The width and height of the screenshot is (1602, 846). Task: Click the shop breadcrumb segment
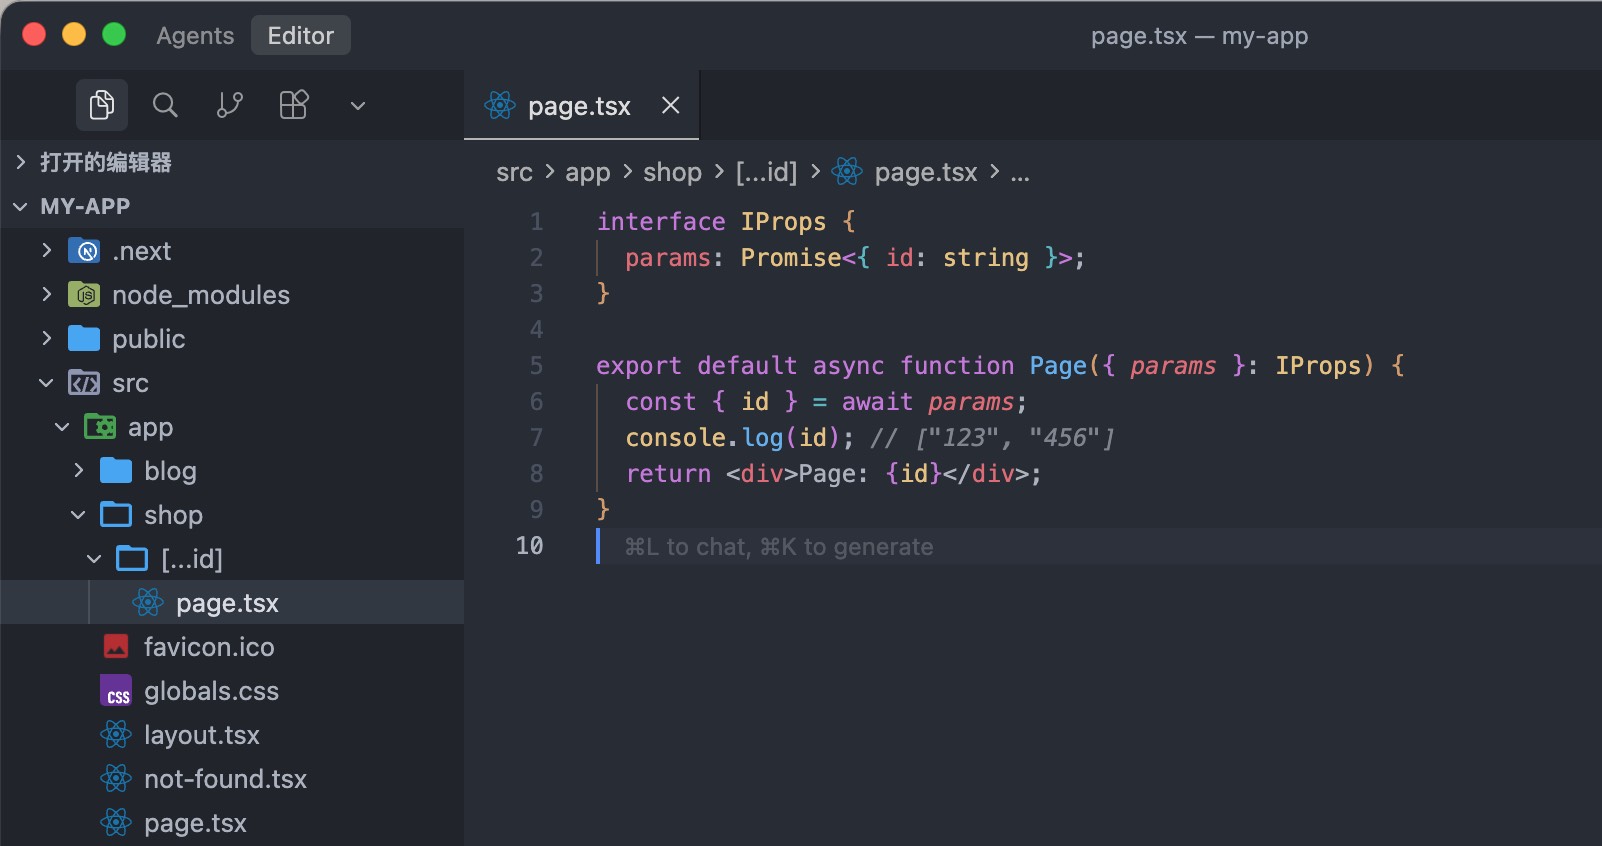672,172
